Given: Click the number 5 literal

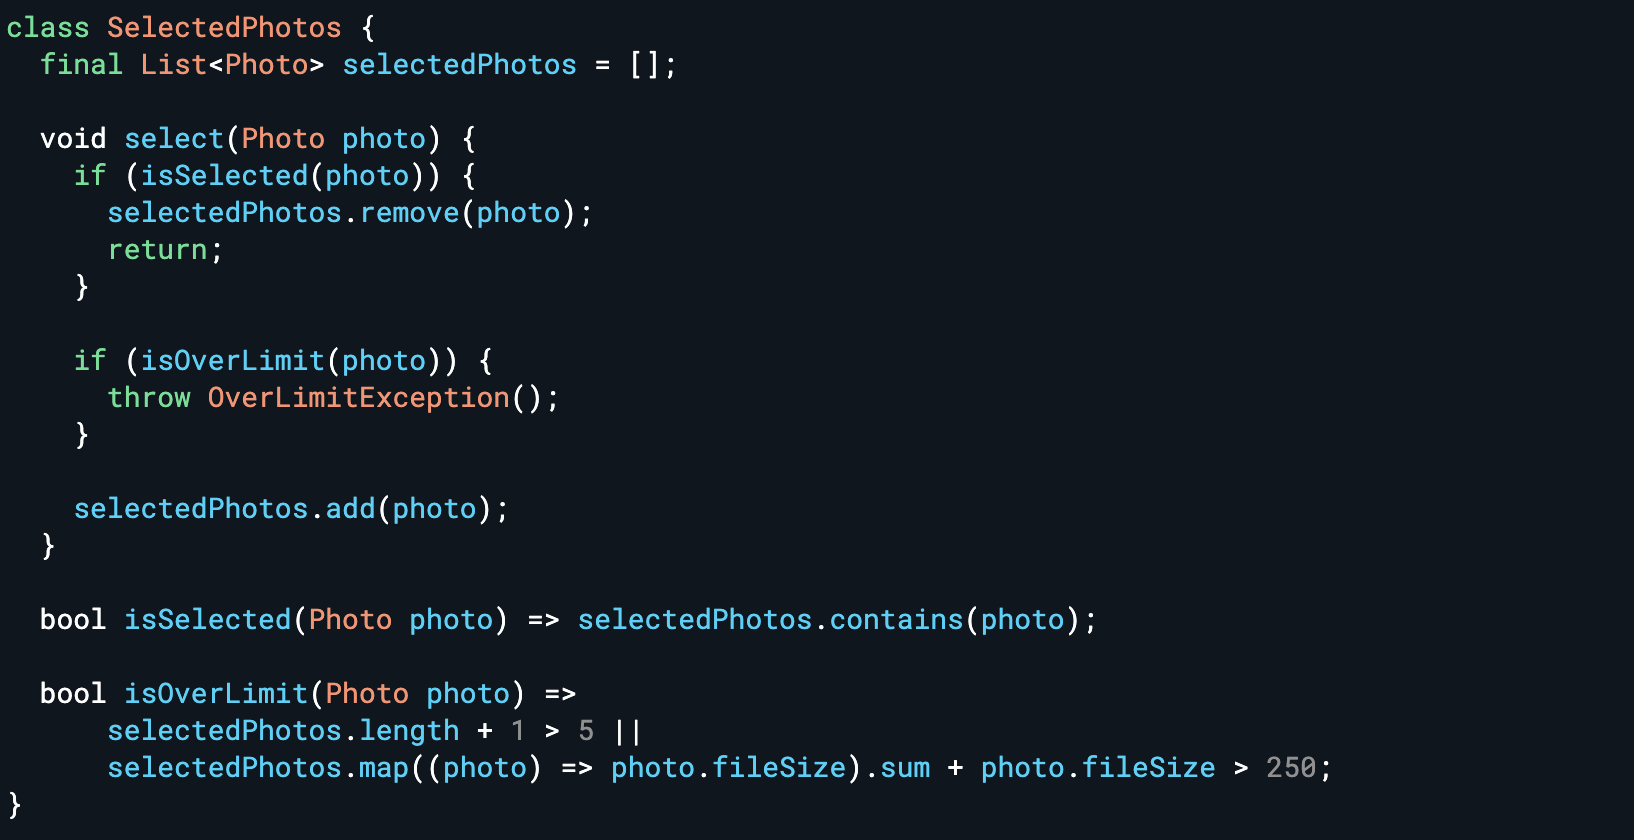Looking at the screenshot, I should click(586, 731).
